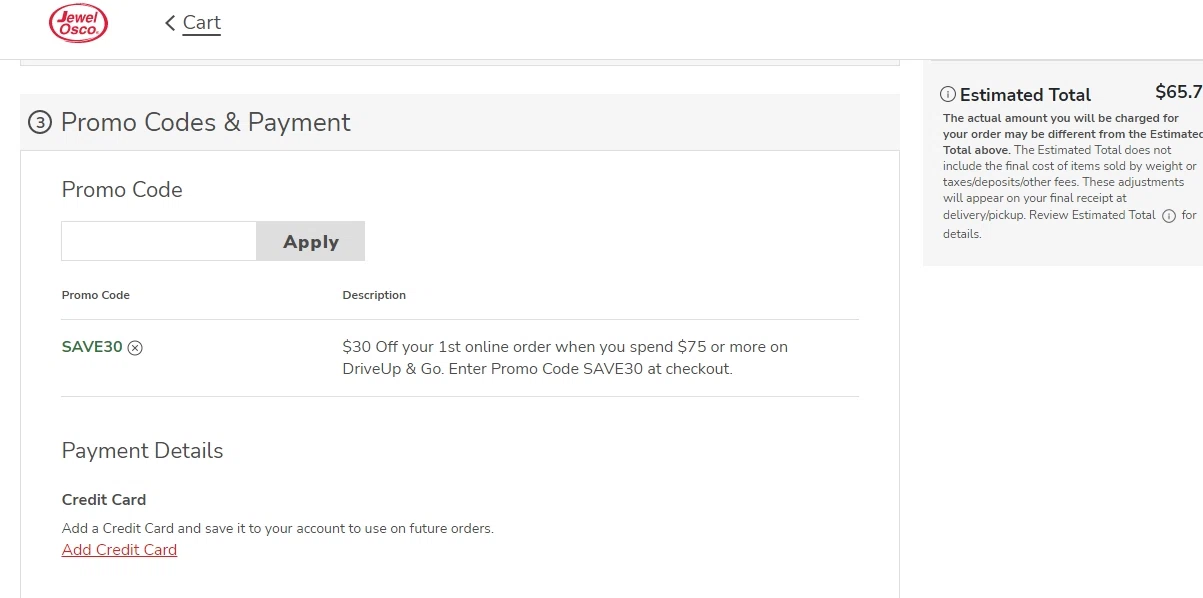Click the circled step 3 icon
The width and height of the screenshot is (1203, 598).
coord(39,123)
